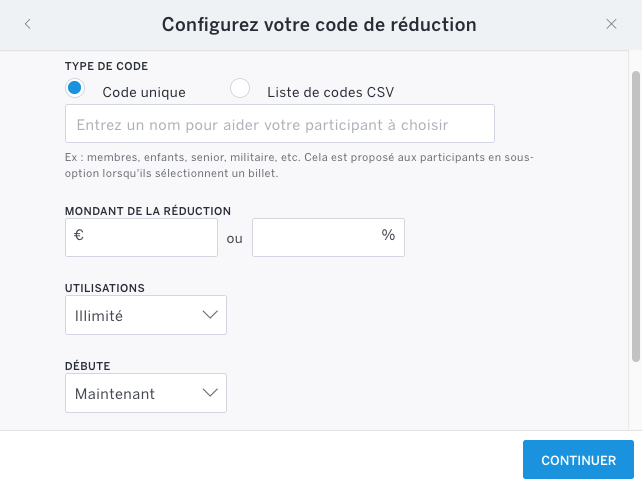Go back using the left arrow icon
The width and height of the screenshot is (642, 482).
[x=28, y=24]
